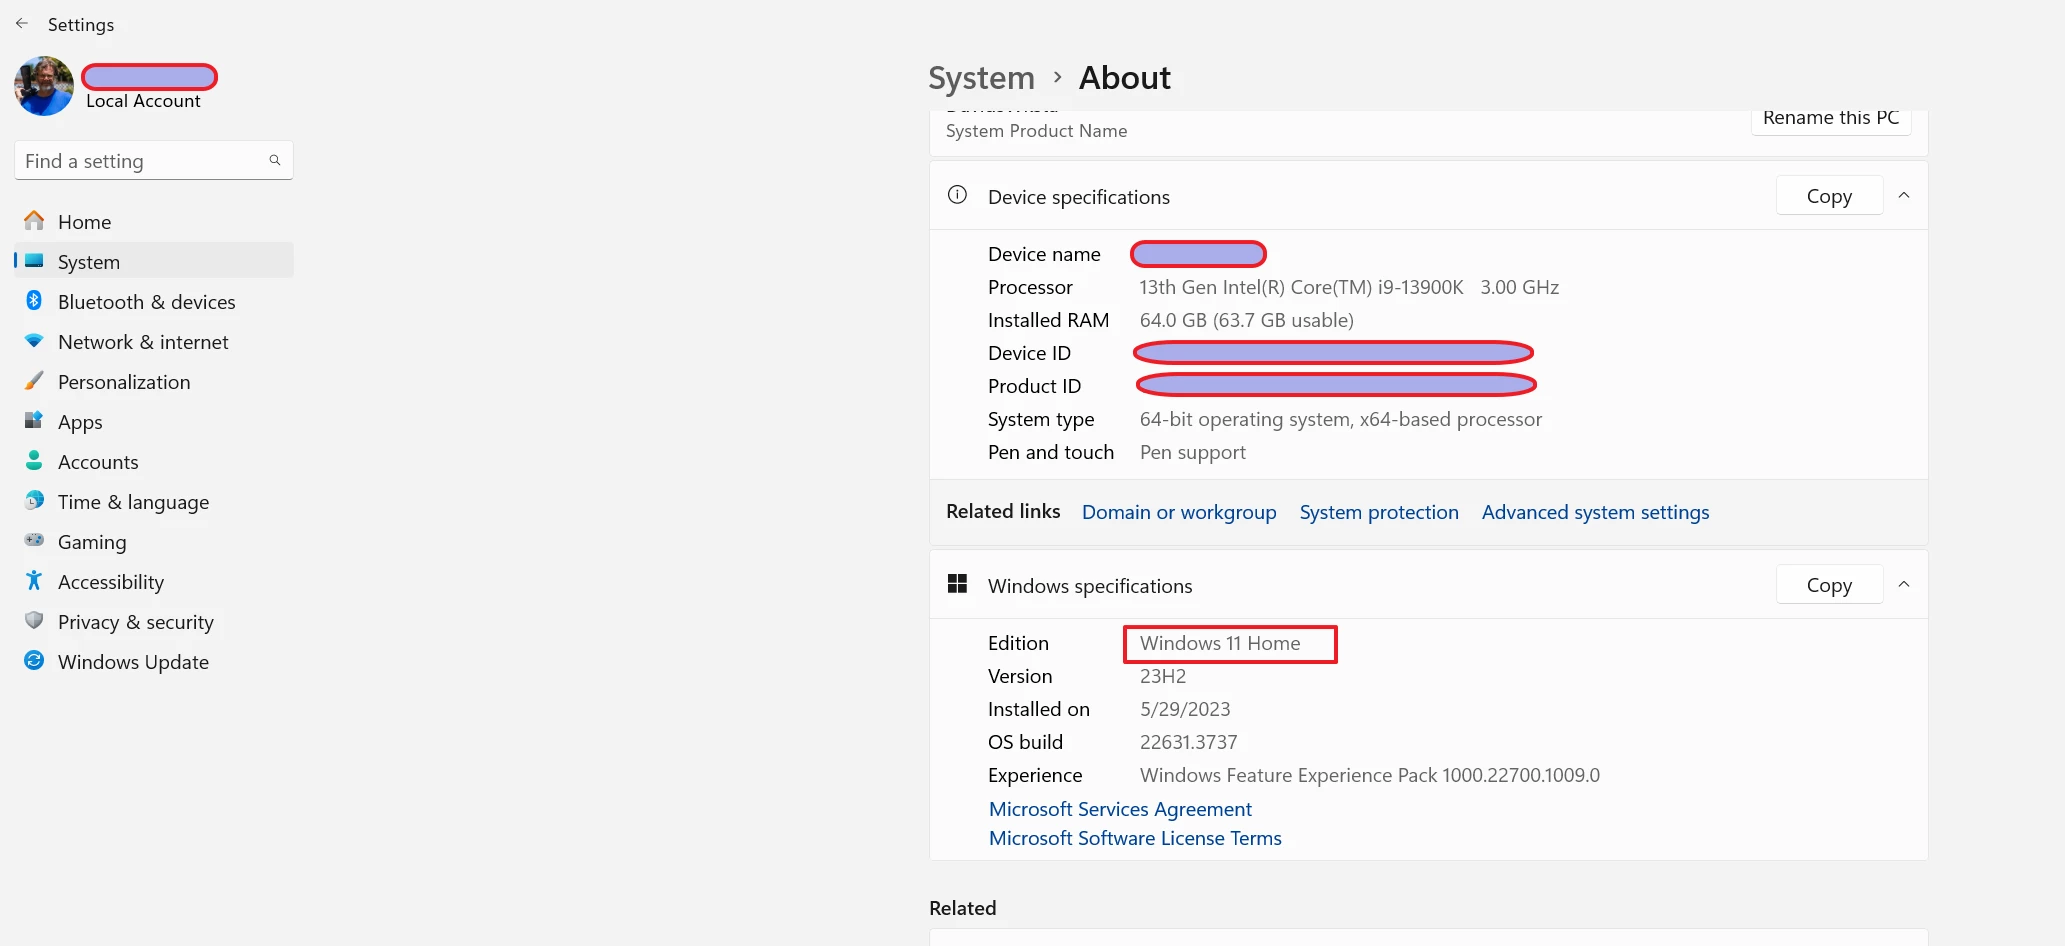Screen dimensions: 2065x946
Task: Click the Gaming controller icon
Action: click(34, 540)
